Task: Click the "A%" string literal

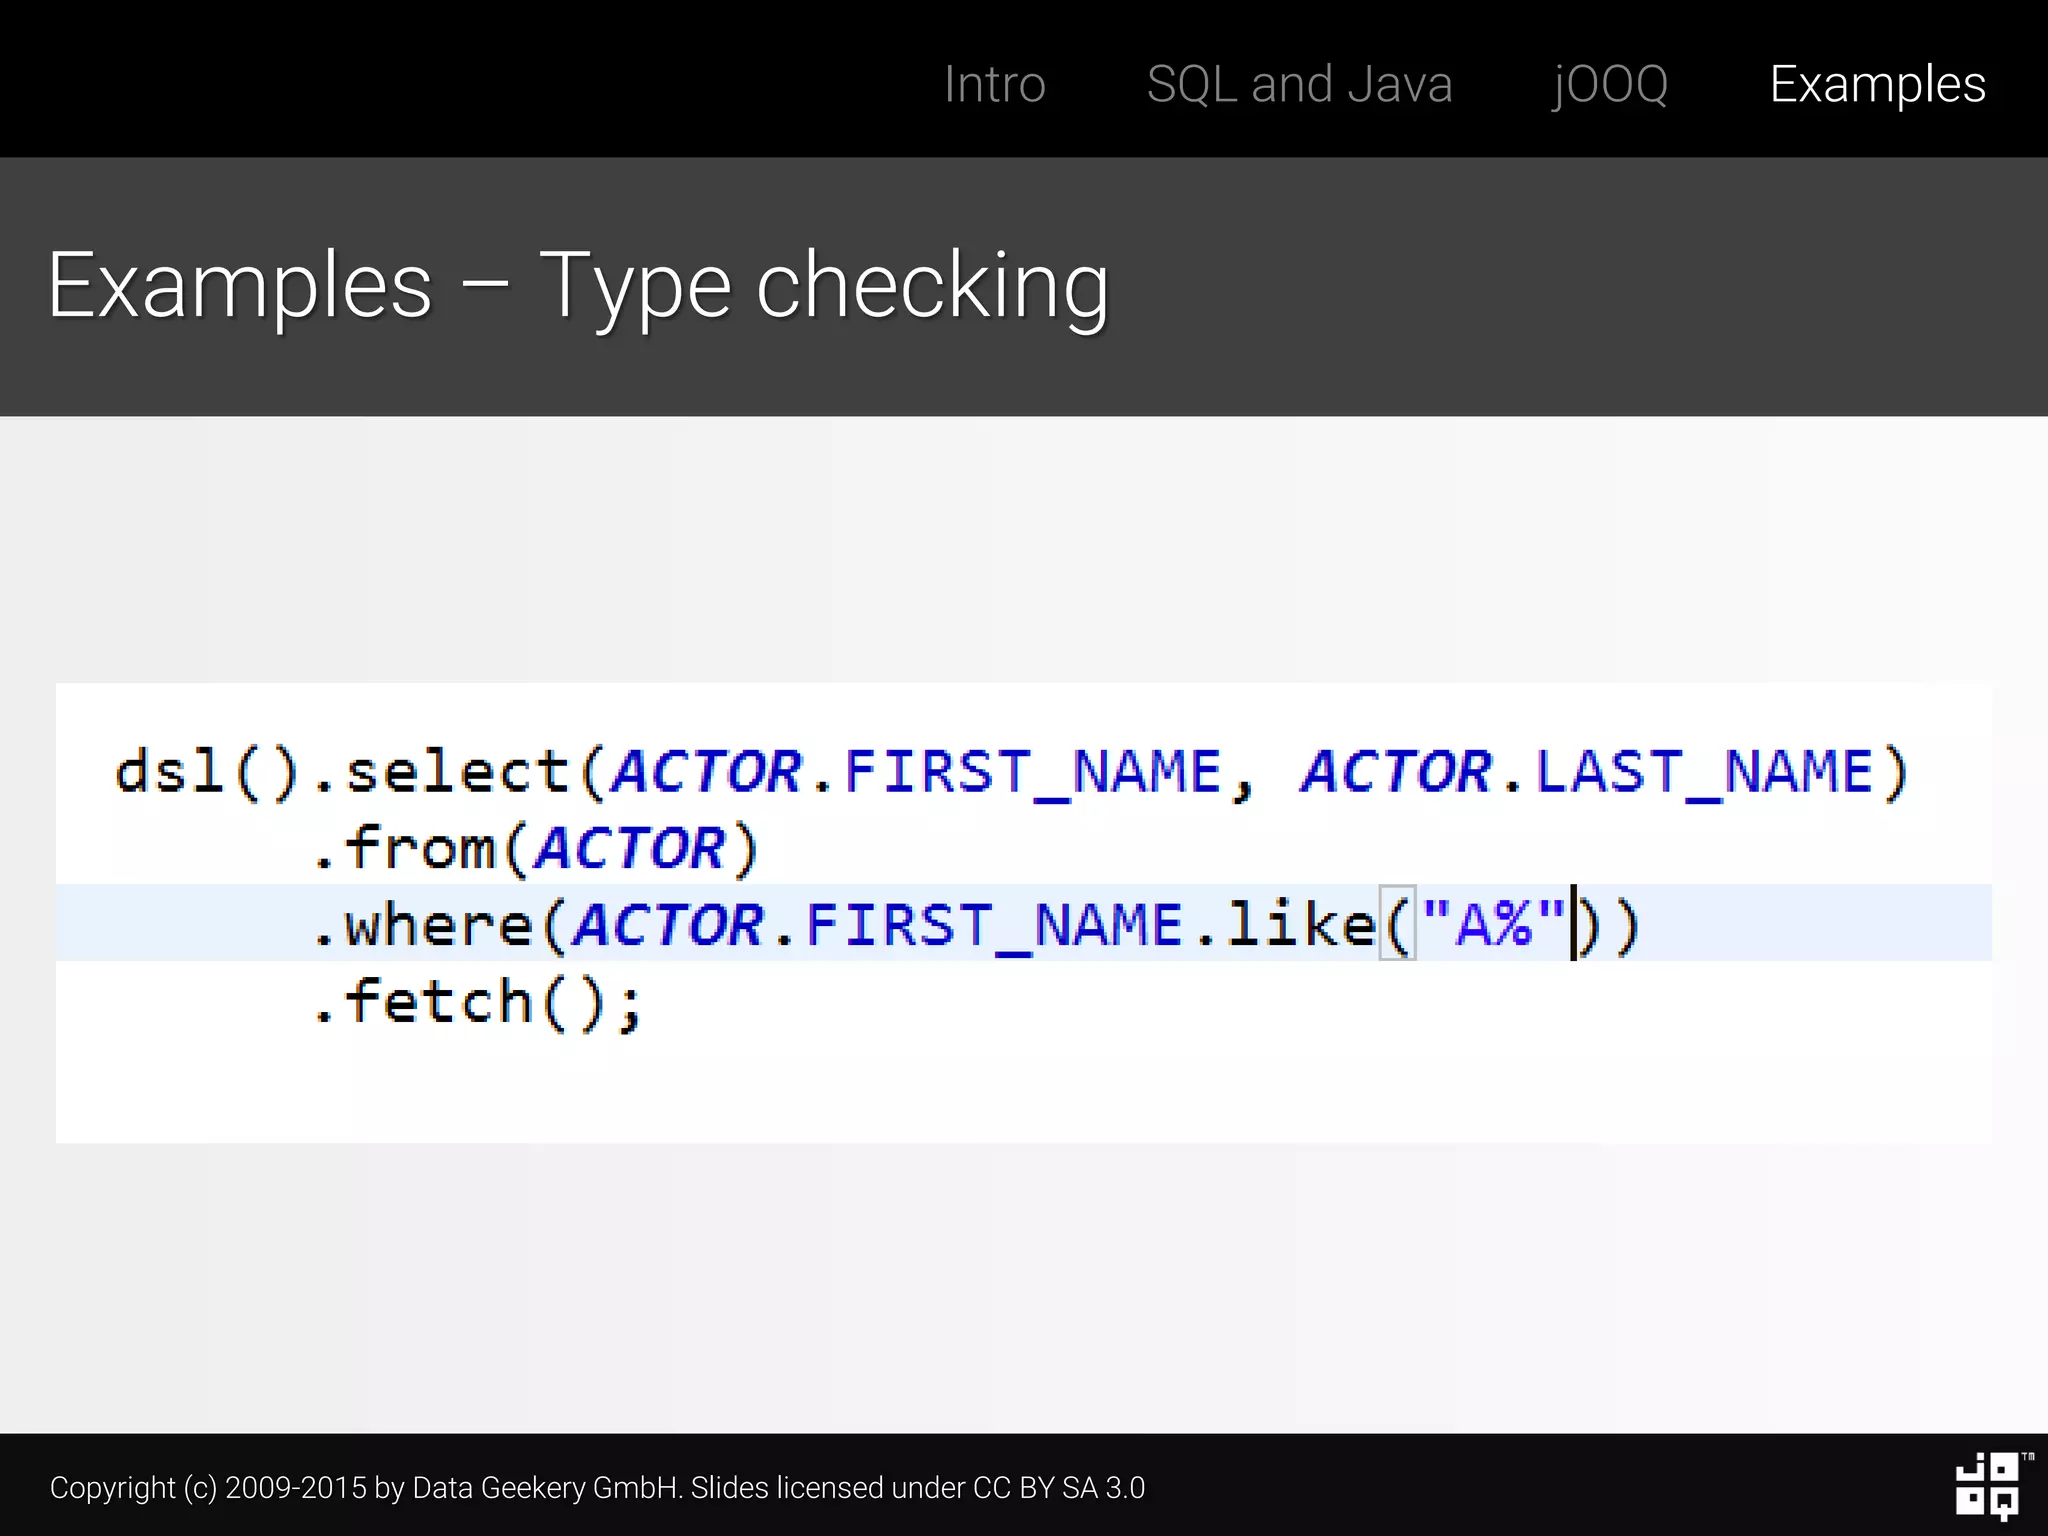Action: [x=1493, y=924]
